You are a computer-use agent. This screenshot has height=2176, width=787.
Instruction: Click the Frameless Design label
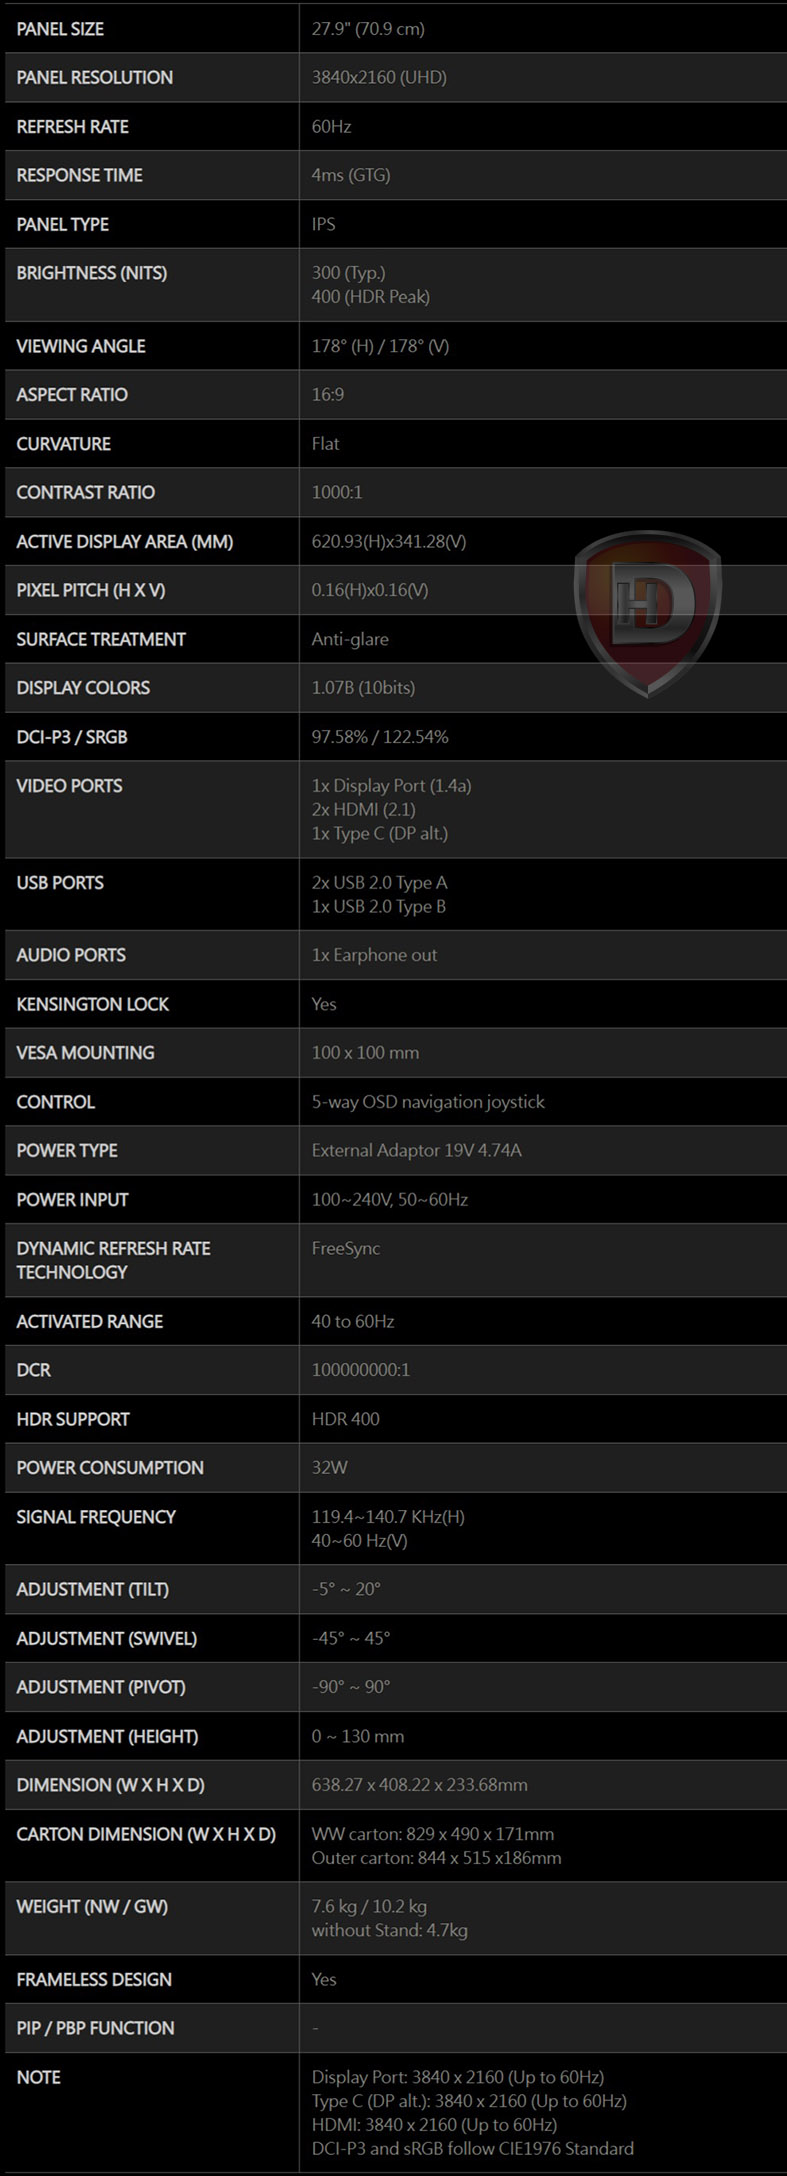point(94,1979)
